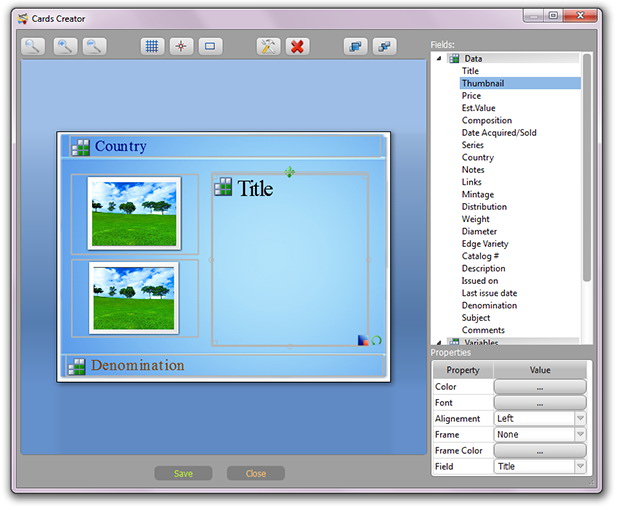Click the field icon next to Country

point(80,147)
